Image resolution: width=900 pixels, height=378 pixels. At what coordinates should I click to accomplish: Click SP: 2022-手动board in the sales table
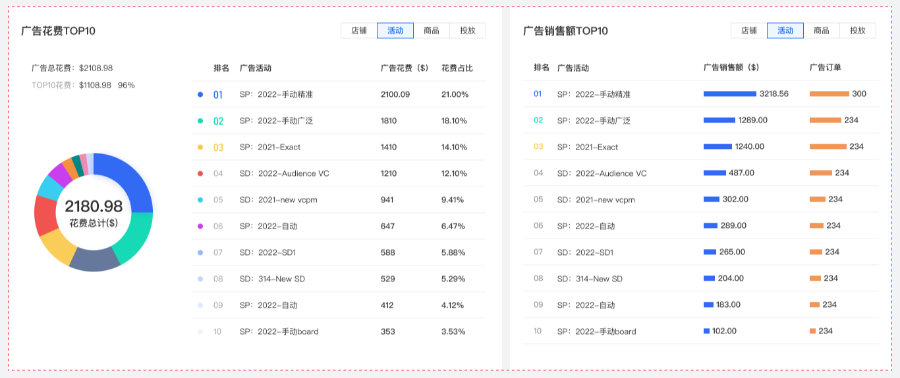click(596, 332)
